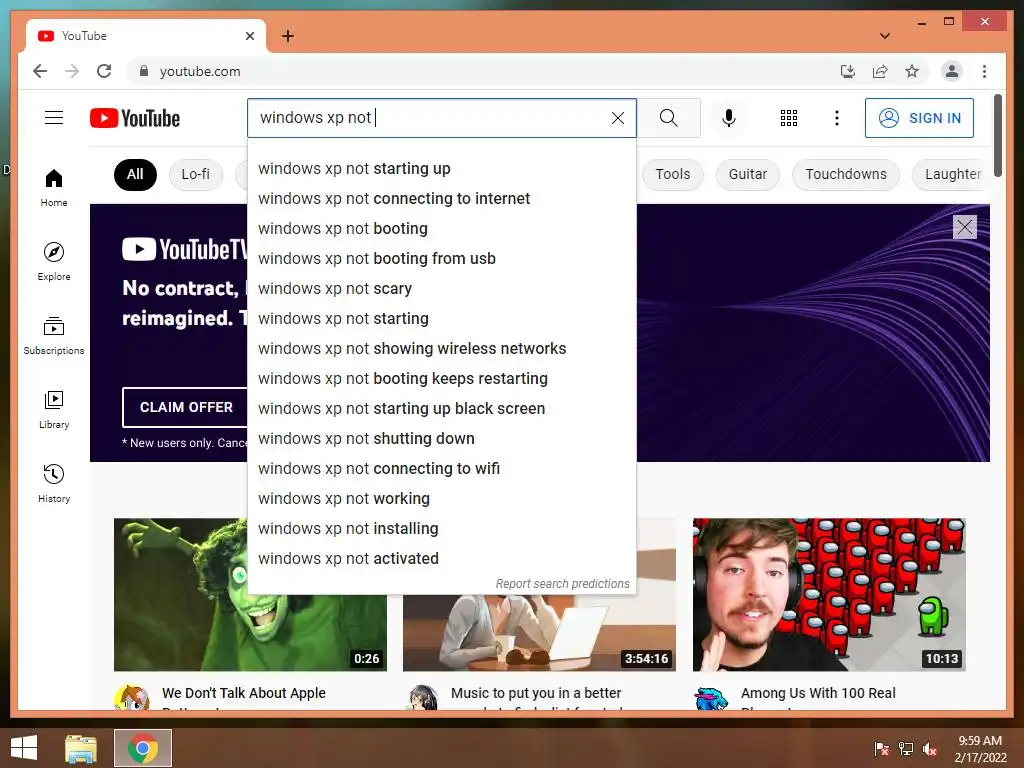Image resolution: width=1024 pixels, height=768 pixels.
Task: Open History in the sidebar
Action: coord(54,483)
